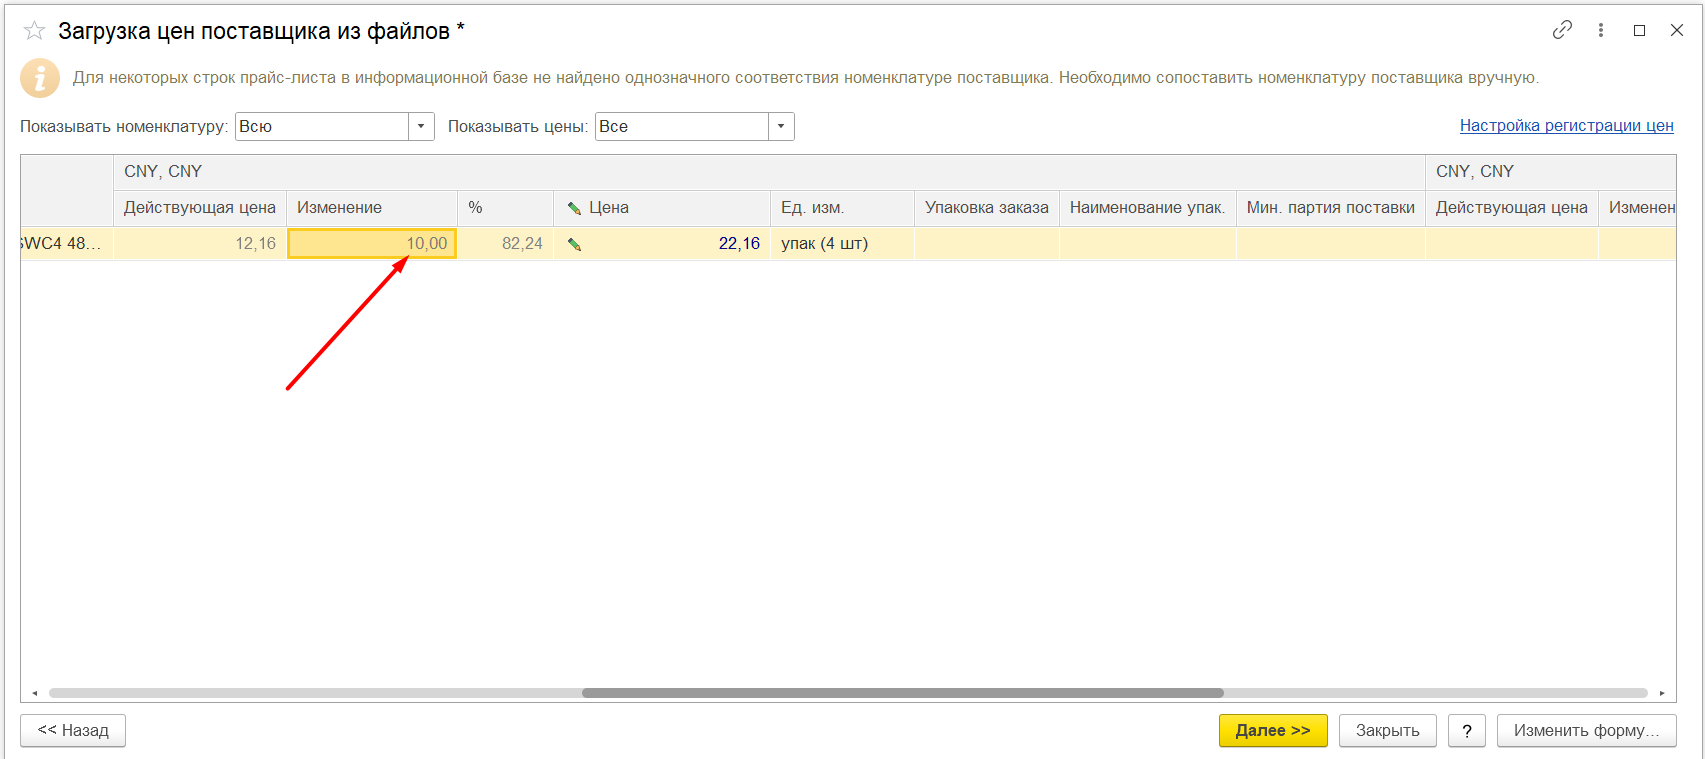Close the price loading window
The width and height of the screenshot is (1705, 759).
tap(1677, 30)
